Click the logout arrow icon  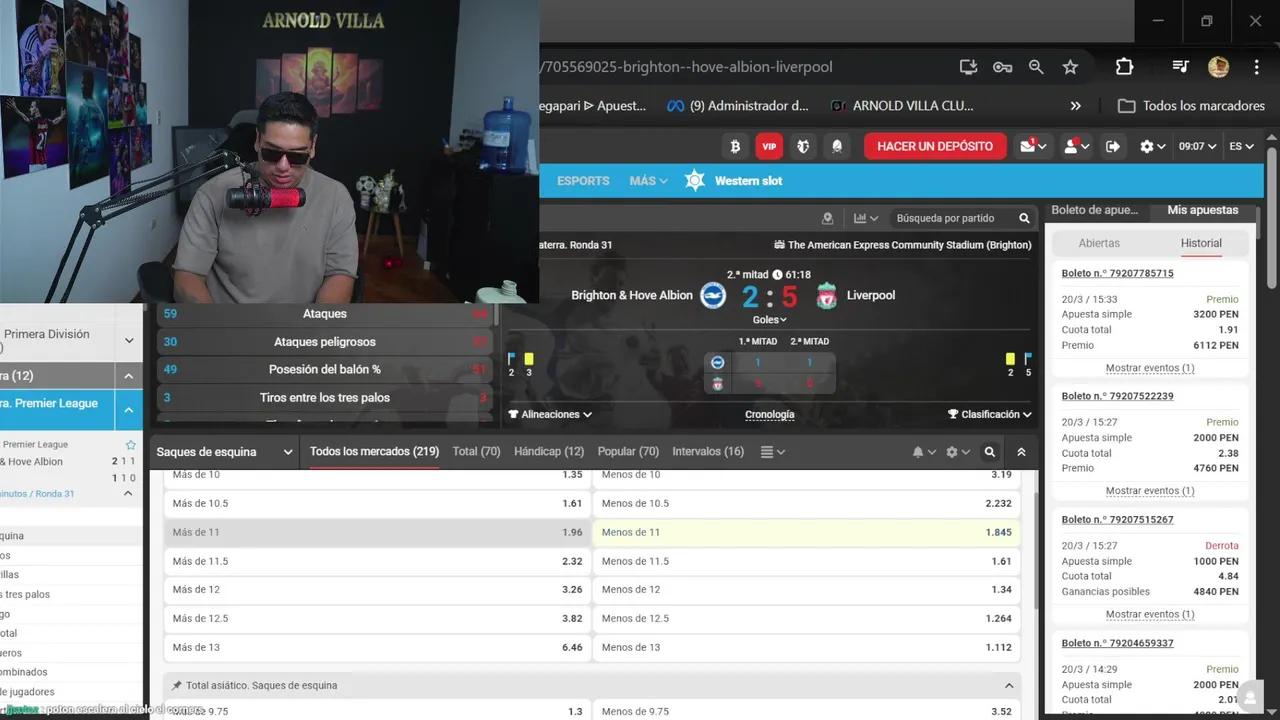[x=1113, y=146]
